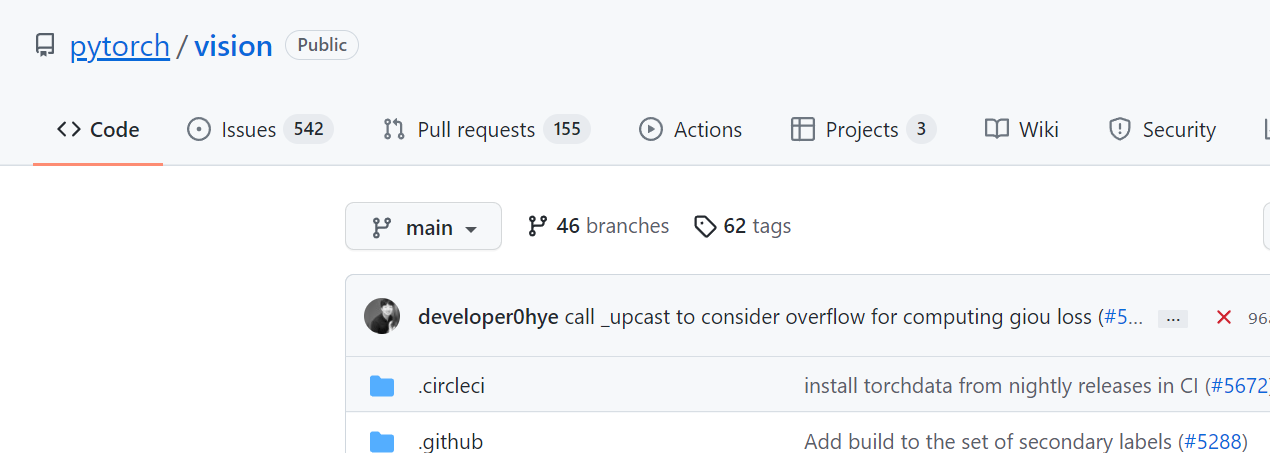The width and height of the screenshot is (1270, 453).
Task: Click the Issues count badge 542
Action: [x=308, y=129]
